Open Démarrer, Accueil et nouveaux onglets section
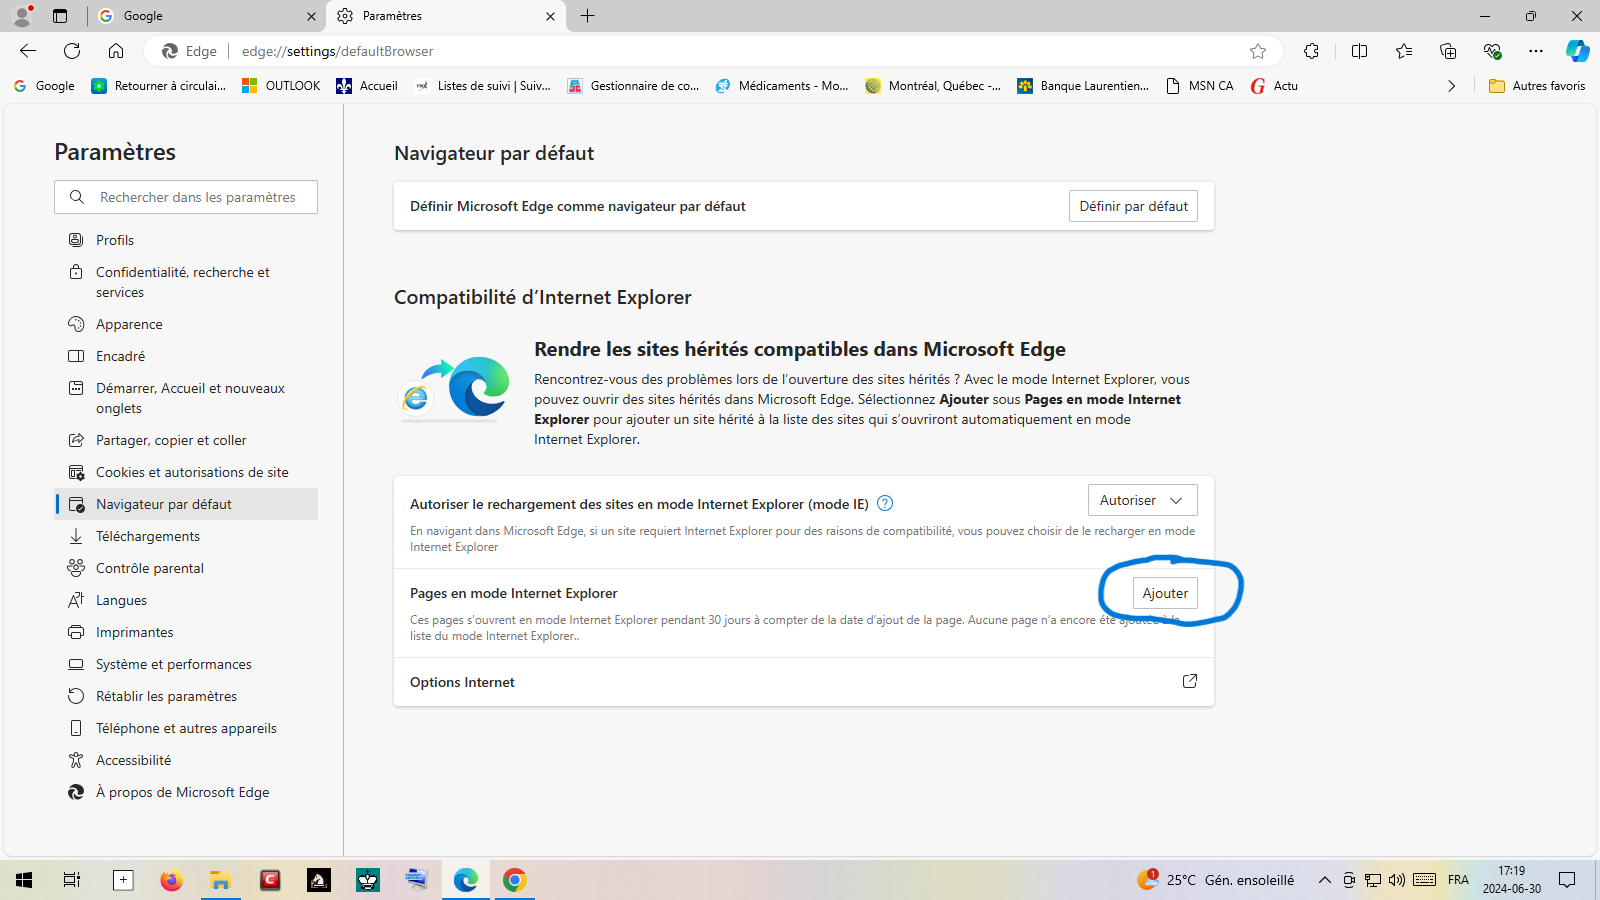 click(186, 398)
